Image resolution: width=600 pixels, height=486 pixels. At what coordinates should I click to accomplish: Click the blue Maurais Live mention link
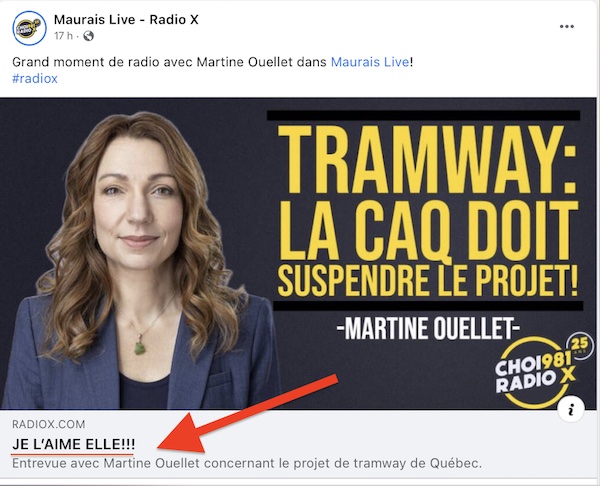[x=370, y=62]
